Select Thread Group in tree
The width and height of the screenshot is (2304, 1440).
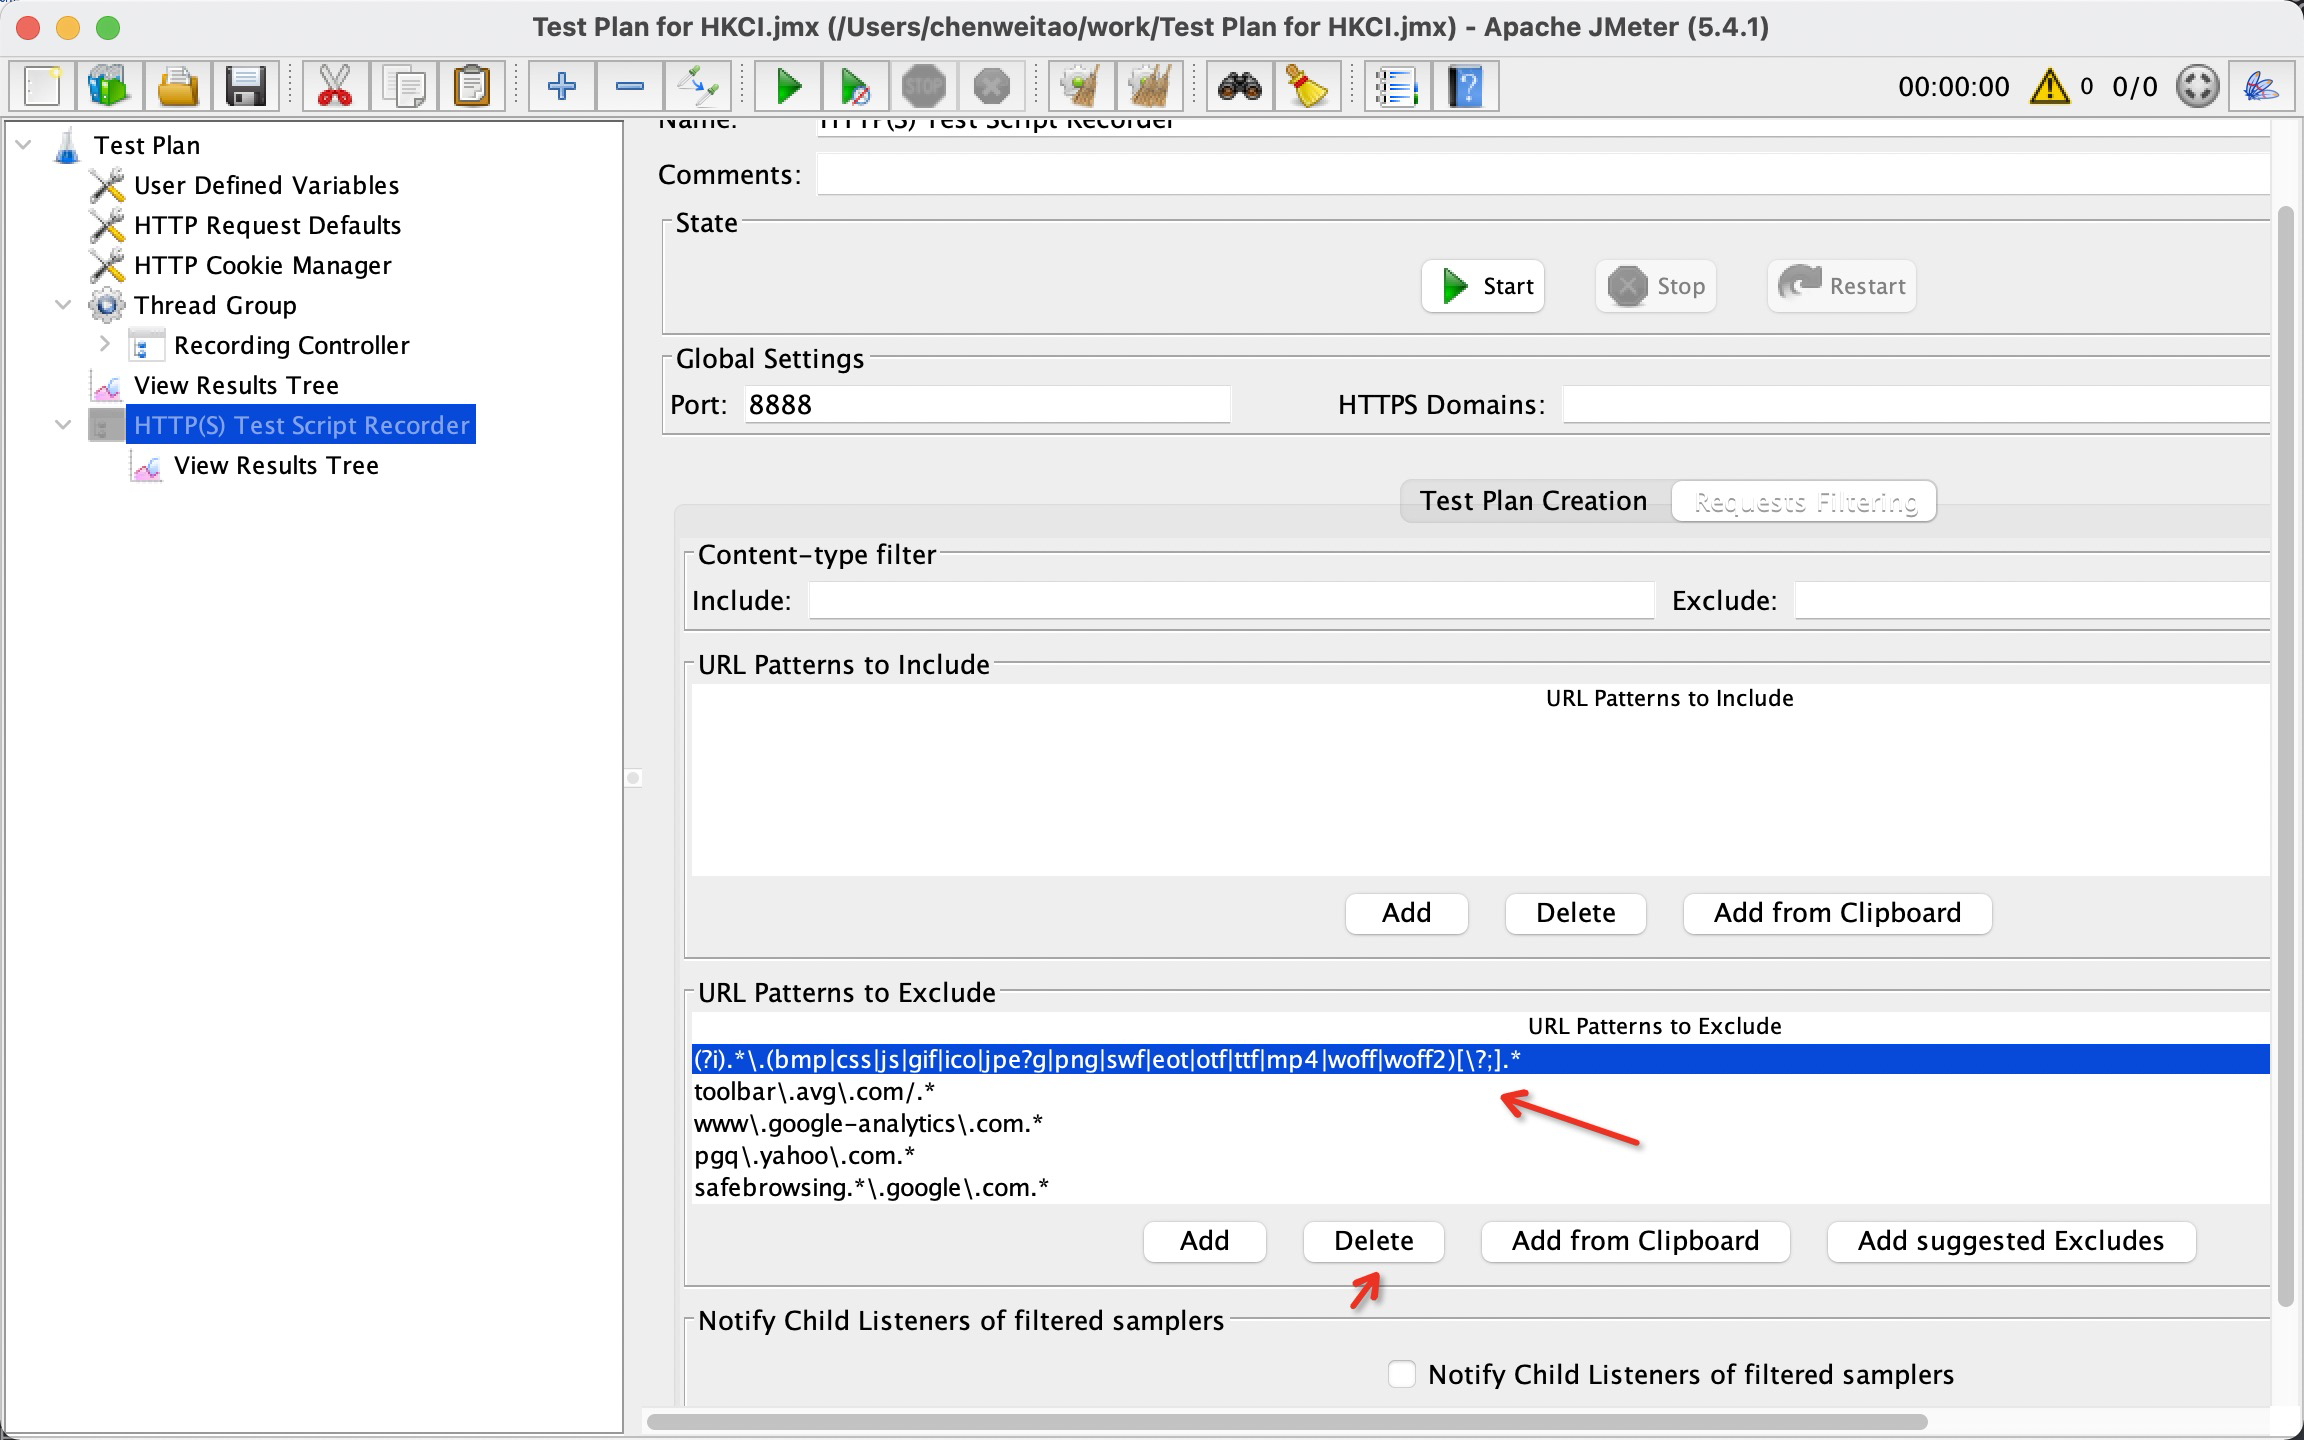click(x=215, y=305)
